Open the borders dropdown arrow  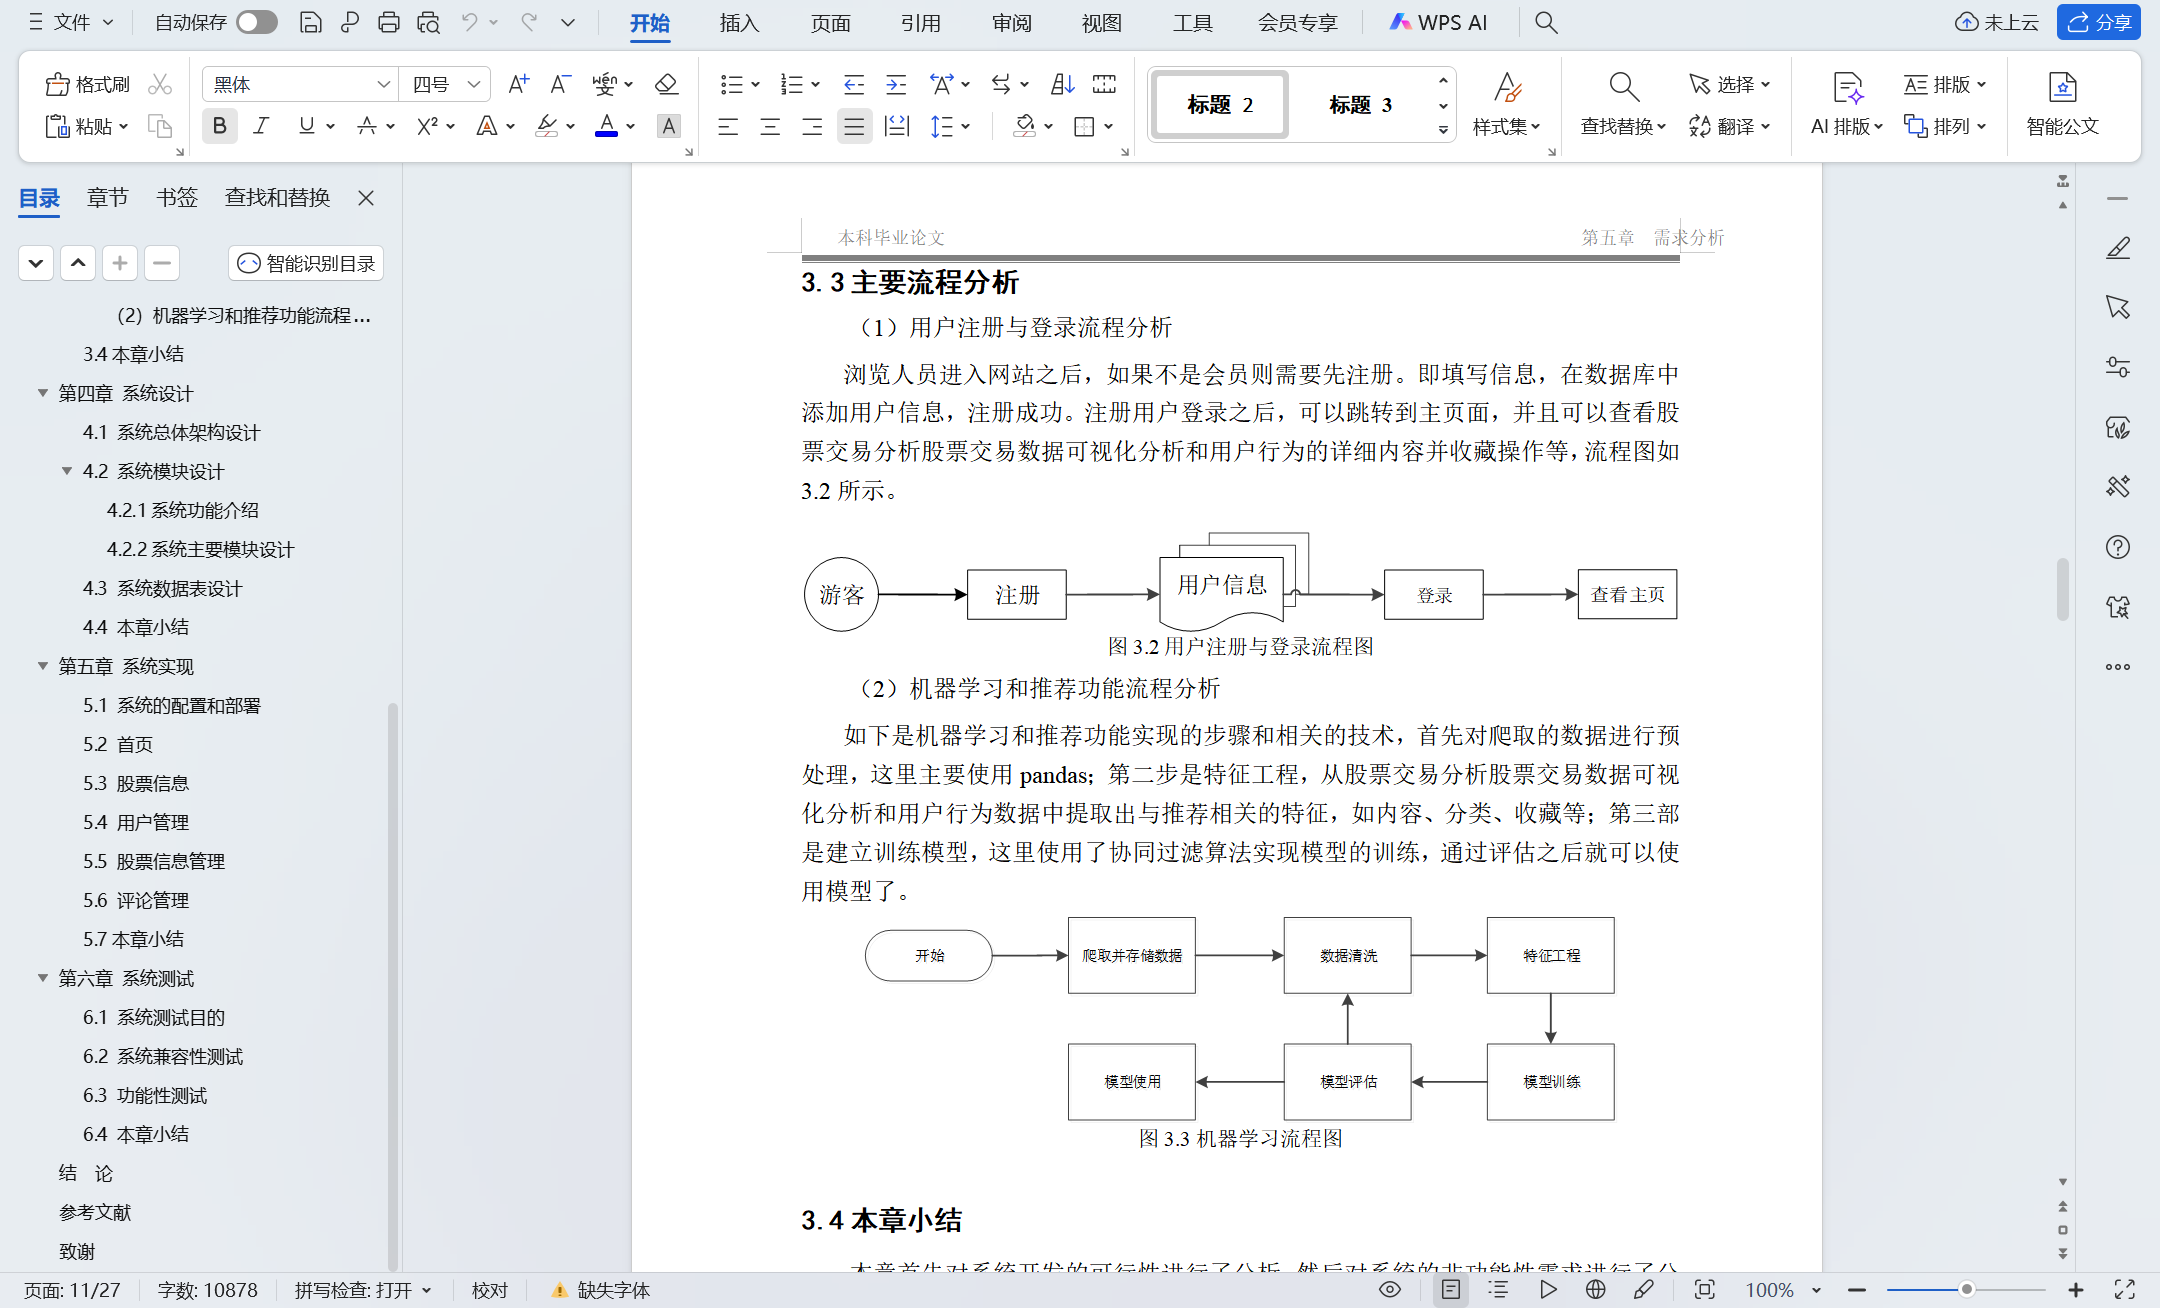[1109, 126]
